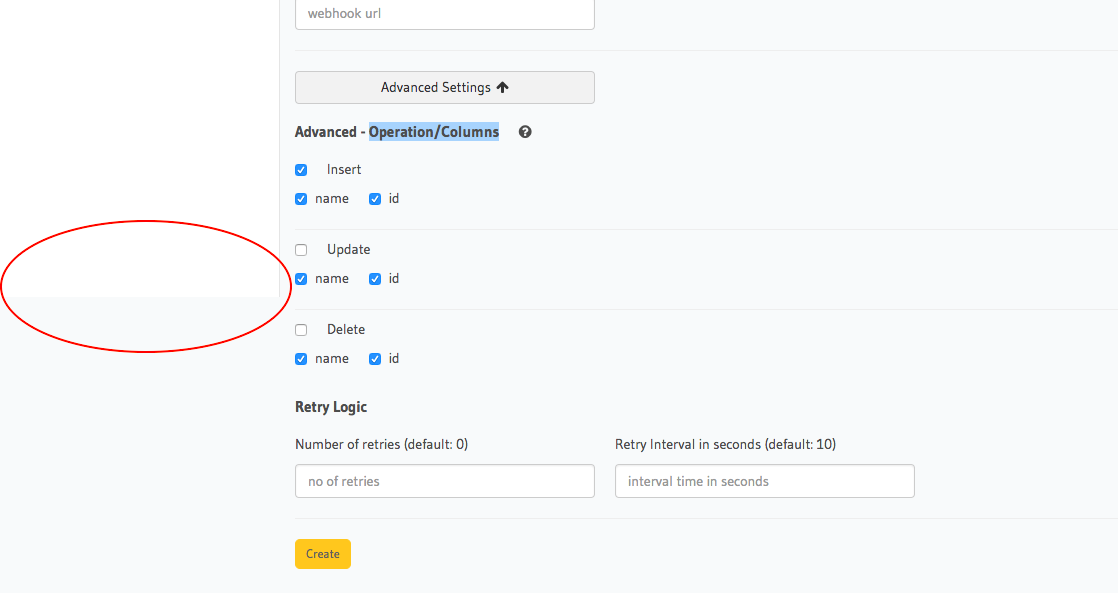Click the Retry Logic heading
This screenshot has height=593, width=1118.
coord(330,407)
